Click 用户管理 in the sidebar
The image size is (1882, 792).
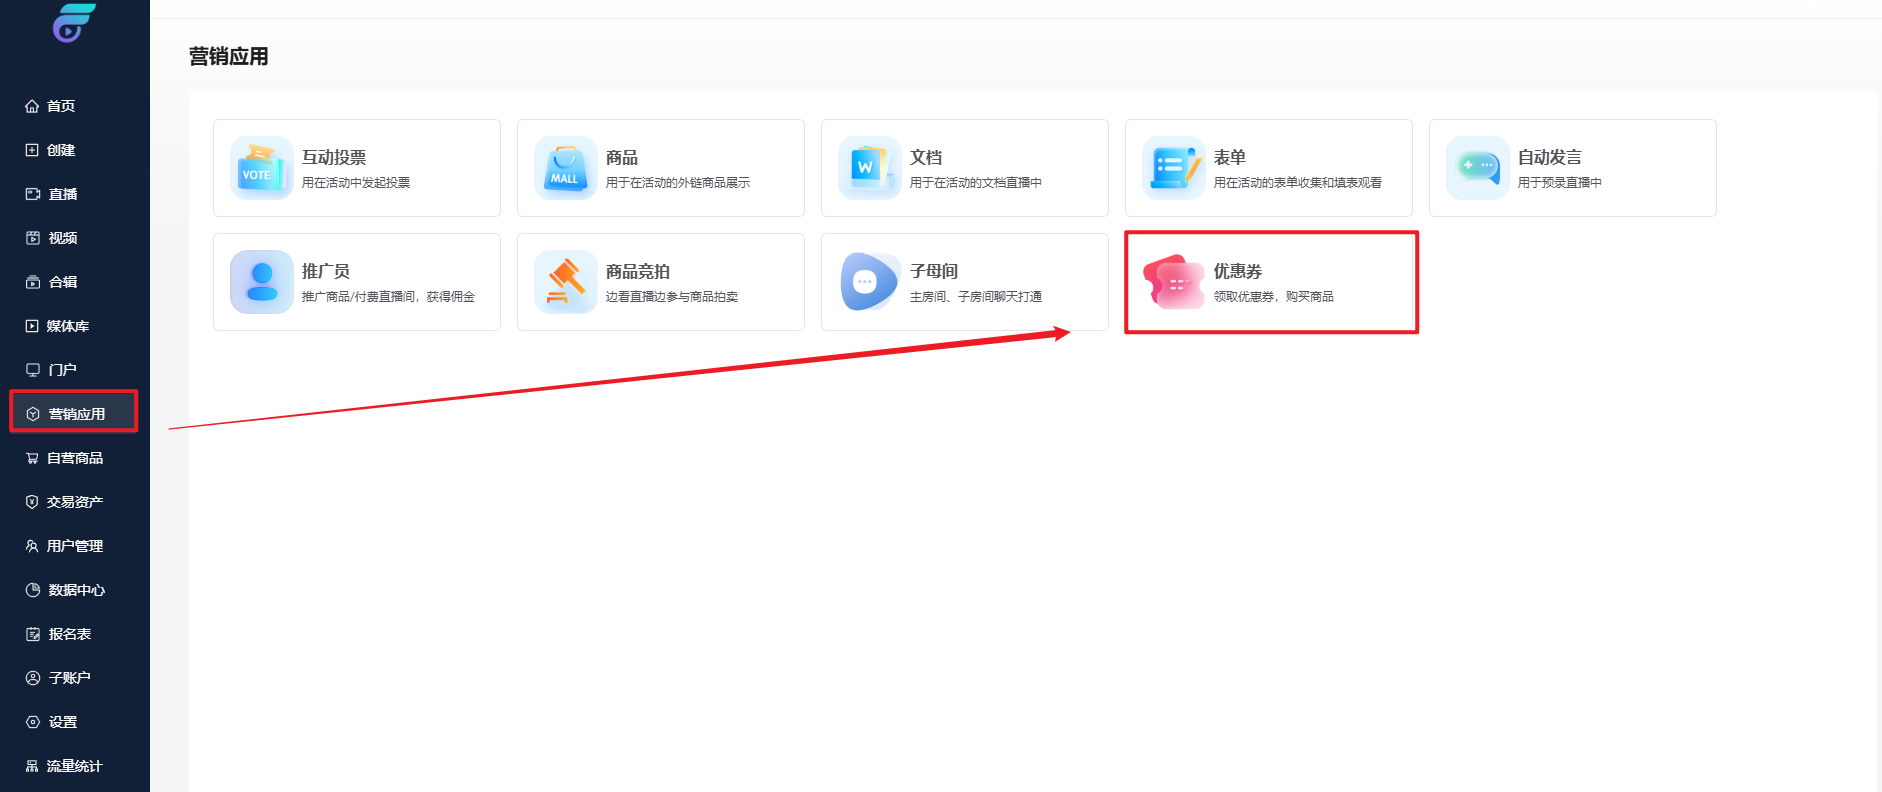pyautogui.click(x=74, y=546)
